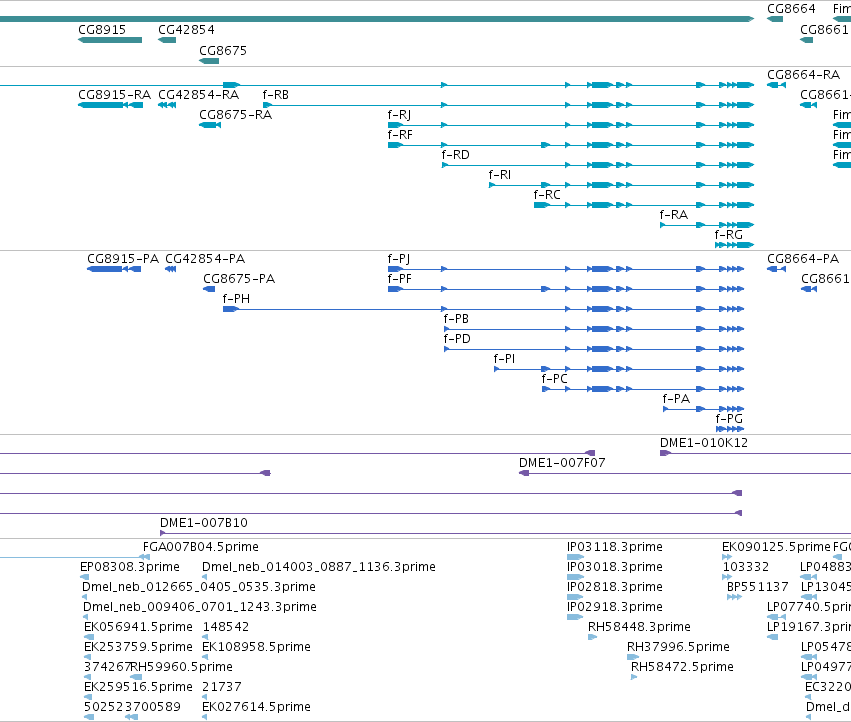Click protein f-PF label

[x=399, y=279]
